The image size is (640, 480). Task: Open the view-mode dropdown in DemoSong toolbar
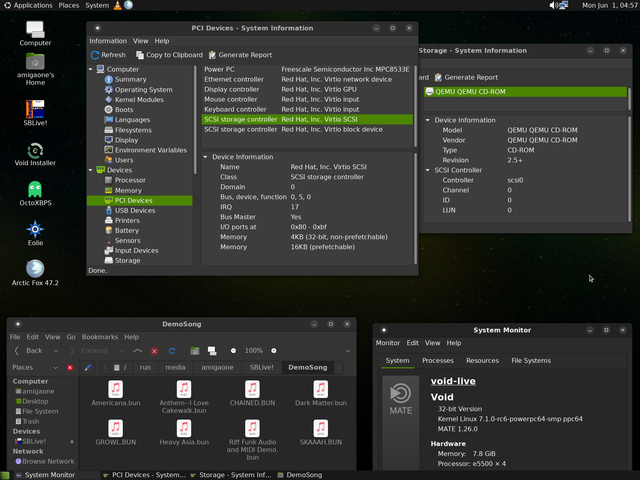(348, 351)
